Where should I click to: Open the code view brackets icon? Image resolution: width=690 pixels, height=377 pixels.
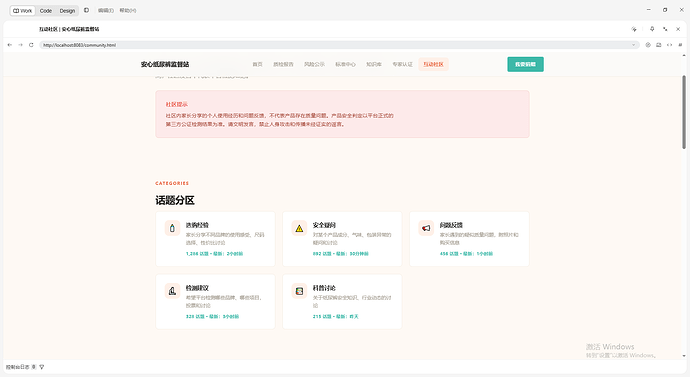point(669,45)
